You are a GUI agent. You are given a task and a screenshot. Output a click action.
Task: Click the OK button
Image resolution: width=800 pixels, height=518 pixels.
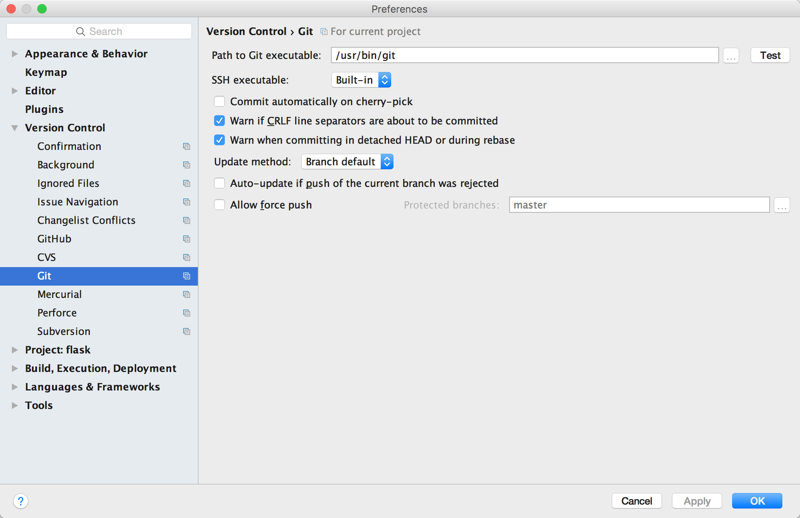757,501
